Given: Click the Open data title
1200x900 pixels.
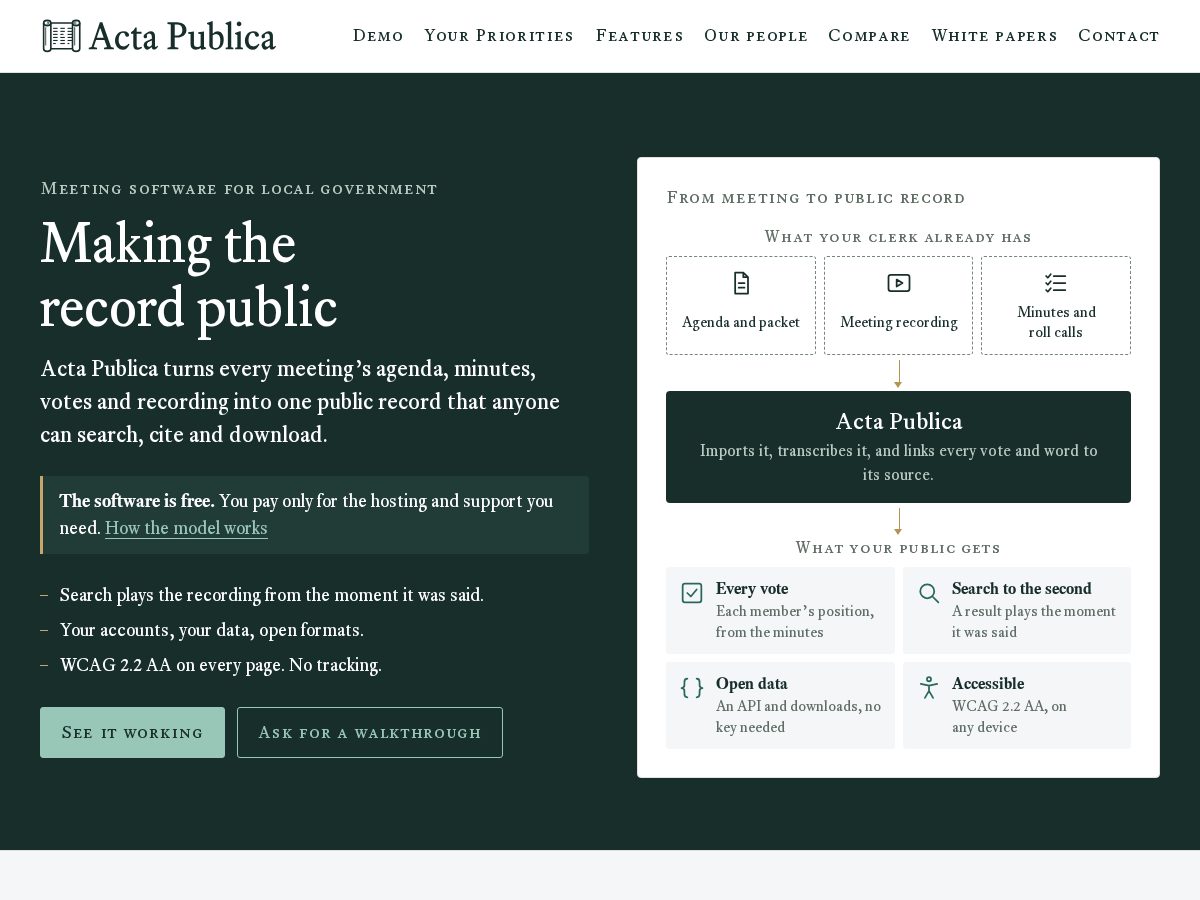Looking at the screenshot, I should [x=752, y=684].
